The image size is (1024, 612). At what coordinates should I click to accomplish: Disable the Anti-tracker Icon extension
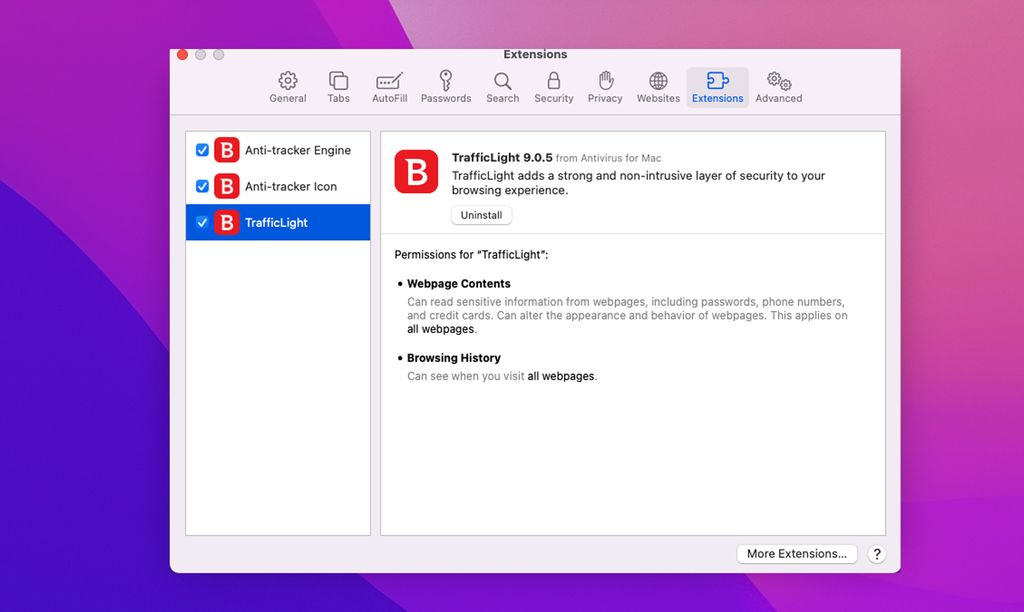pos(203,186)
